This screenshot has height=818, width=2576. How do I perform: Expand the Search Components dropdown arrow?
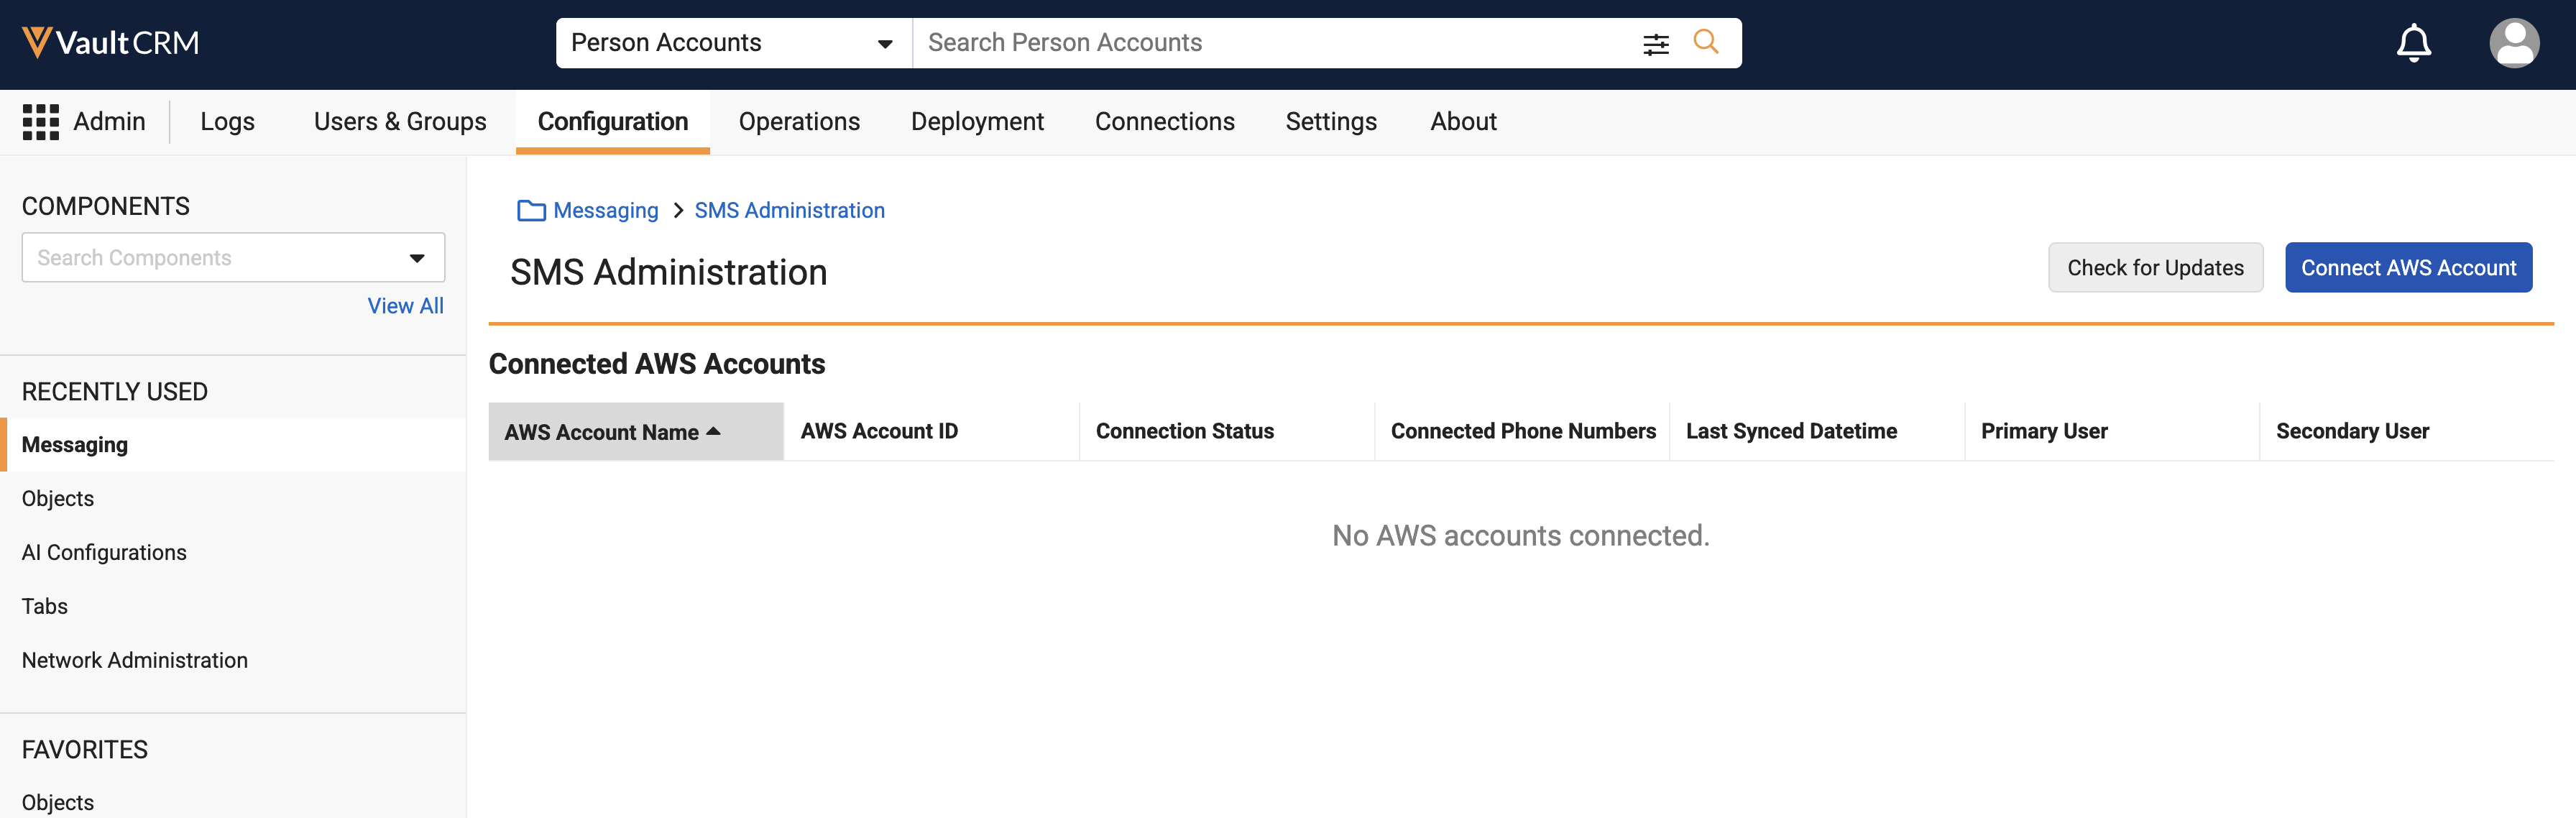pos(417,258)
